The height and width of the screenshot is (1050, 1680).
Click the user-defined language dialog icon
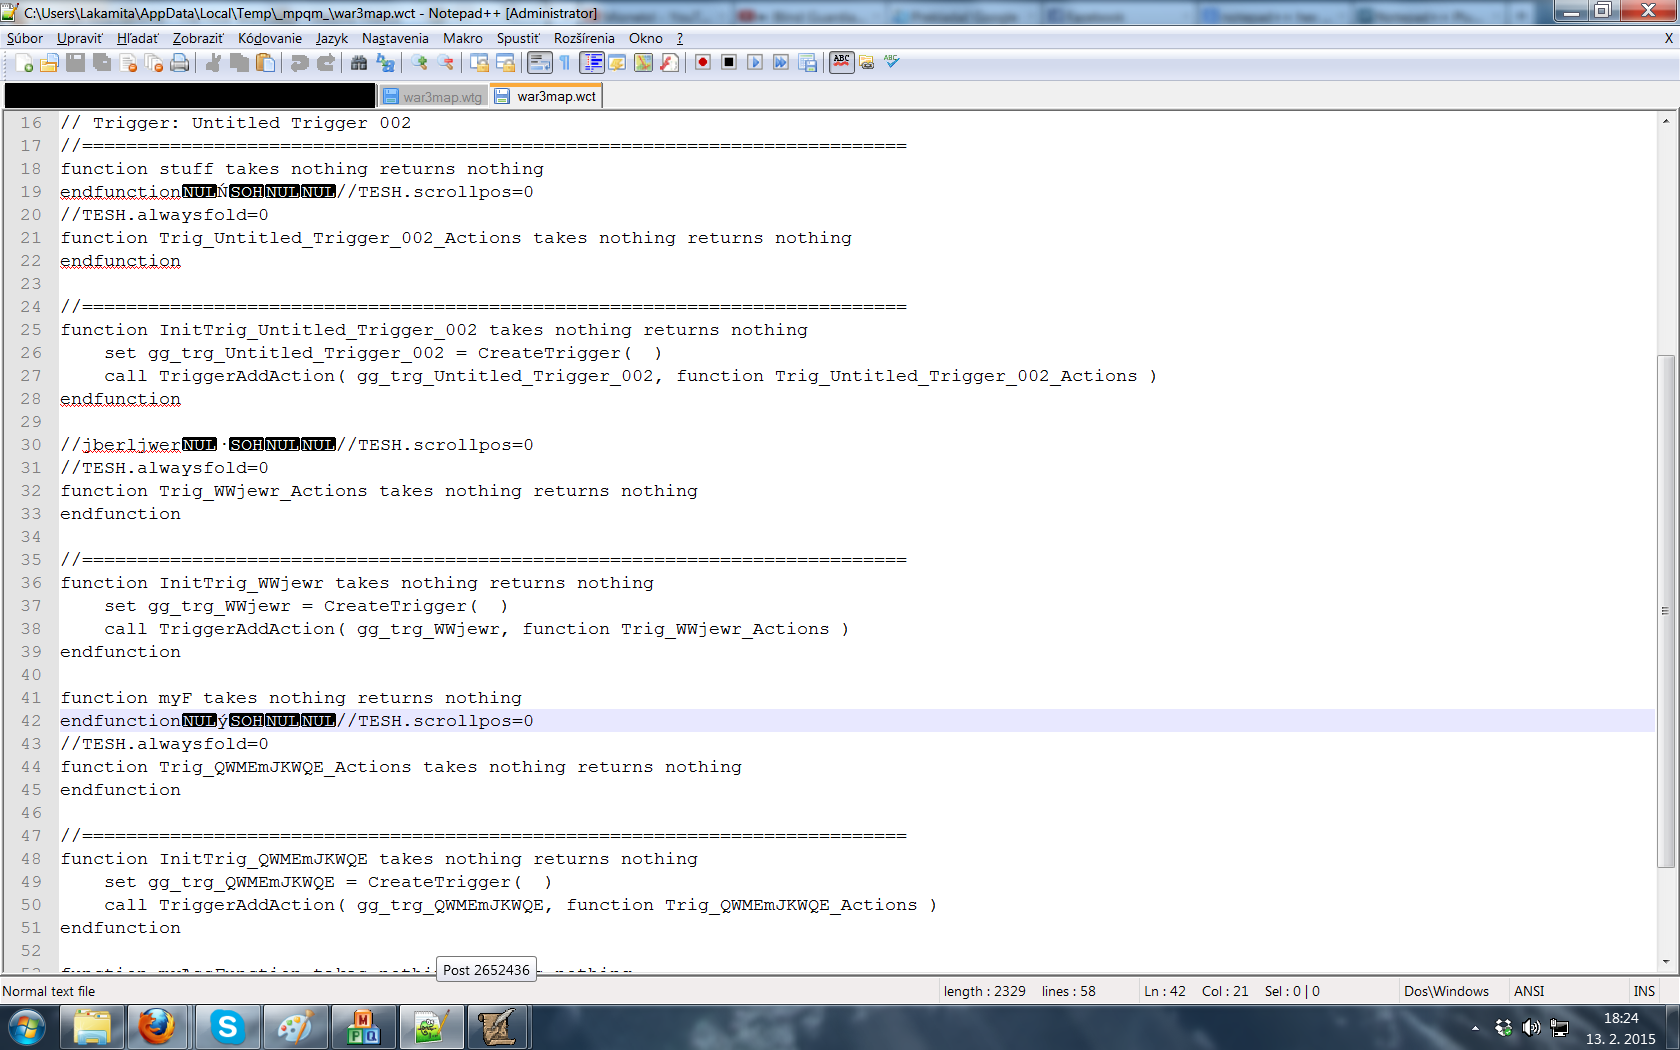coord(617,63)
